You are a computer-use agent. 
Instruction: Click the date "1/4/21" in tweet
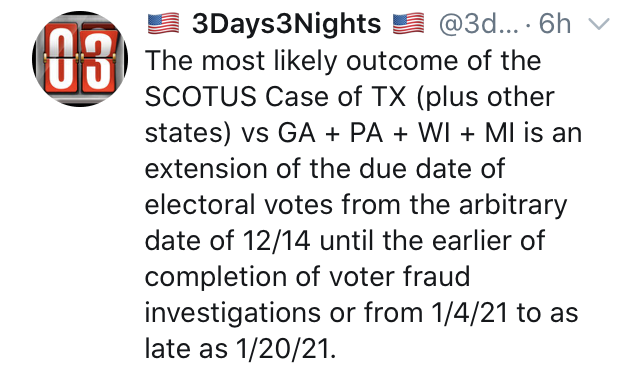pos(469,313)
